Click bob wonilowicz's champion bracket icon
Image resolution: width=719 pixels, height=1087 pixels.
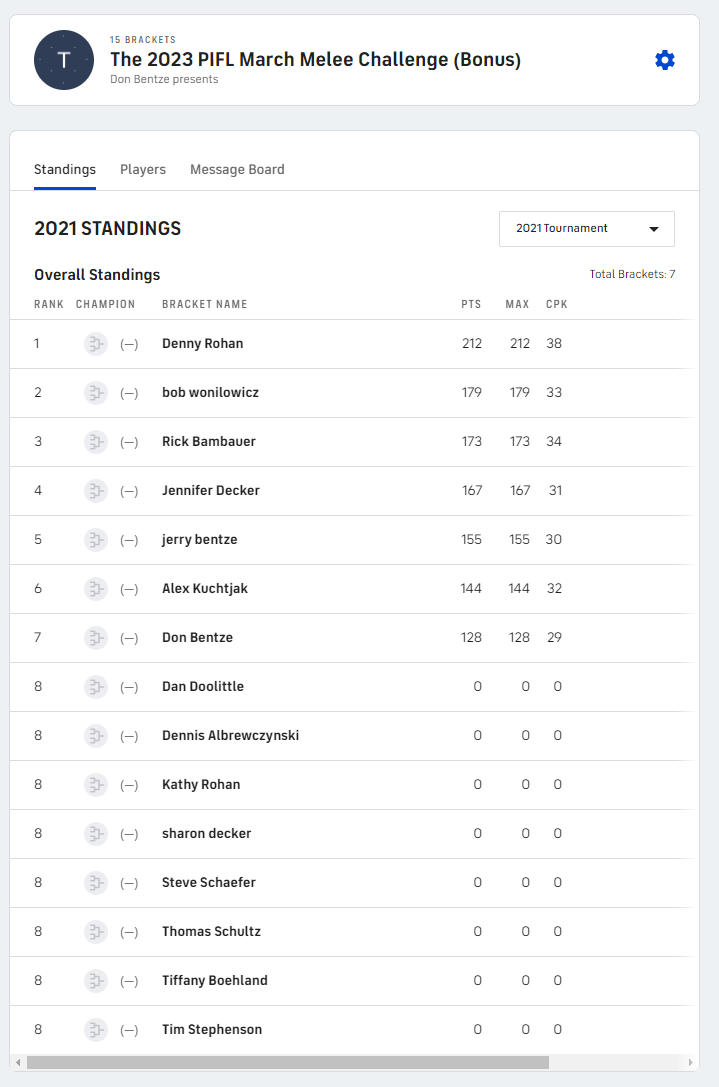pyautogui.click(x=96, y=393)
